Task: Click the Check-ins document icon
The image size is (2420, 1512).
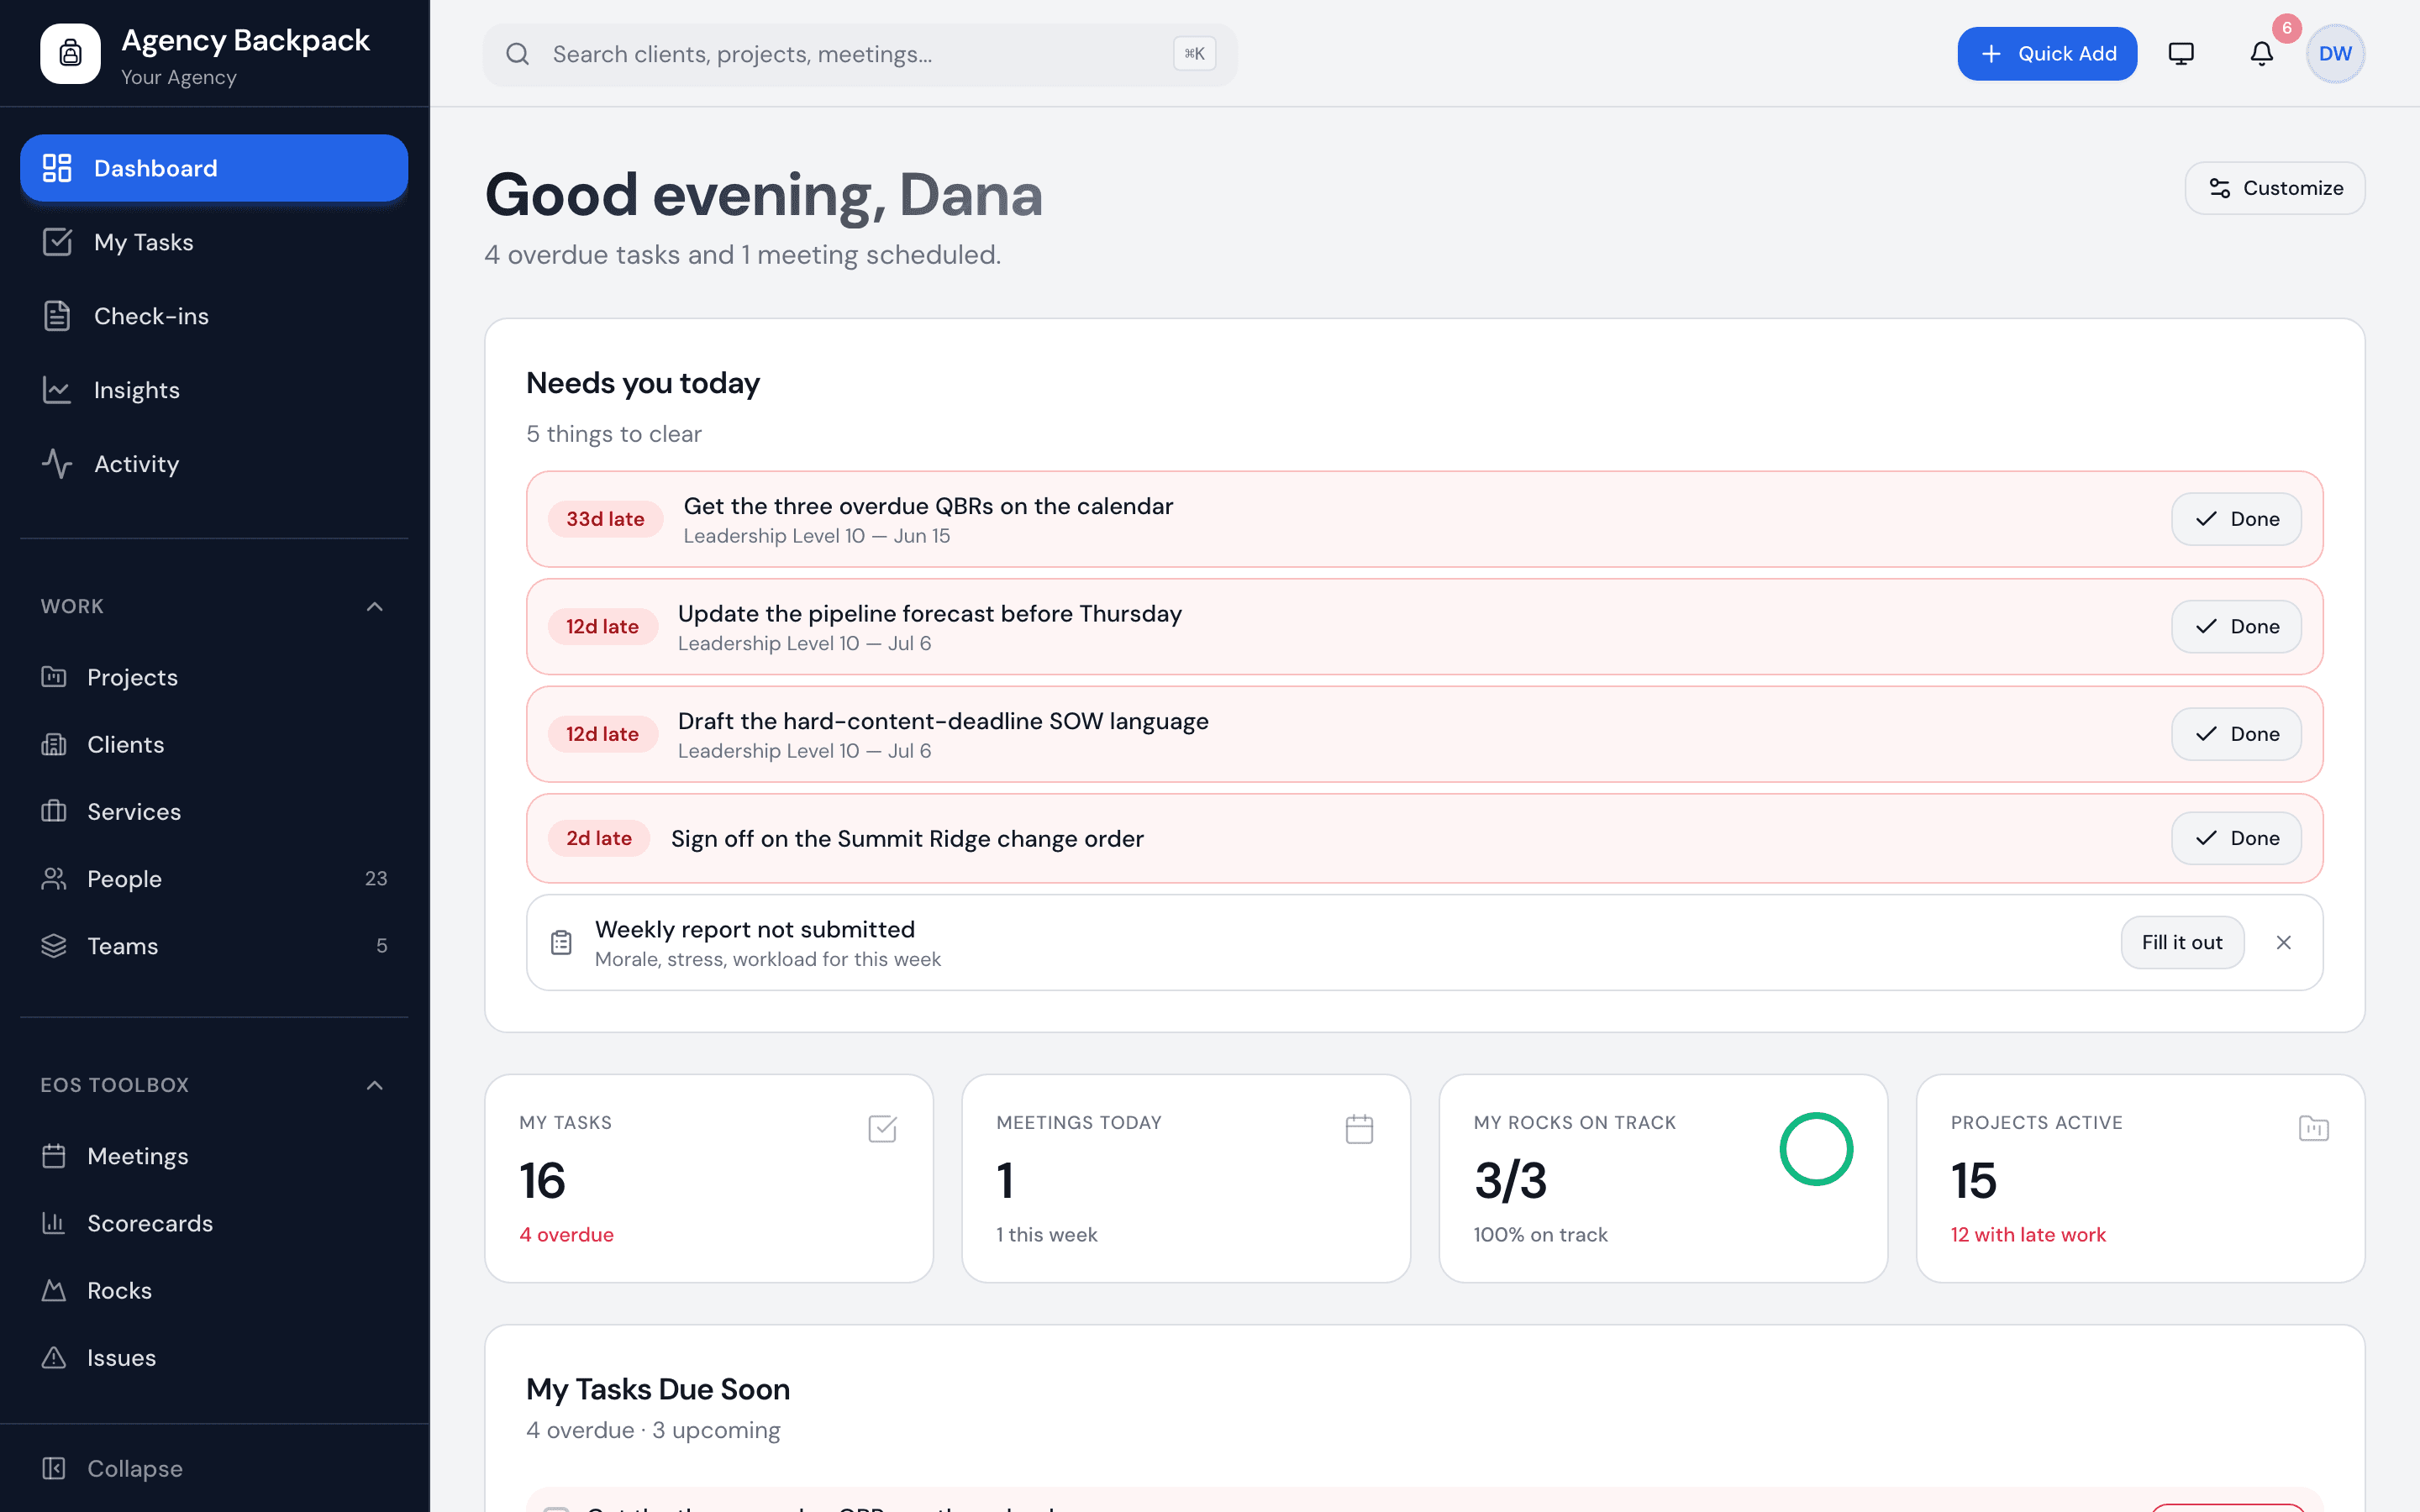Action: 57,316
